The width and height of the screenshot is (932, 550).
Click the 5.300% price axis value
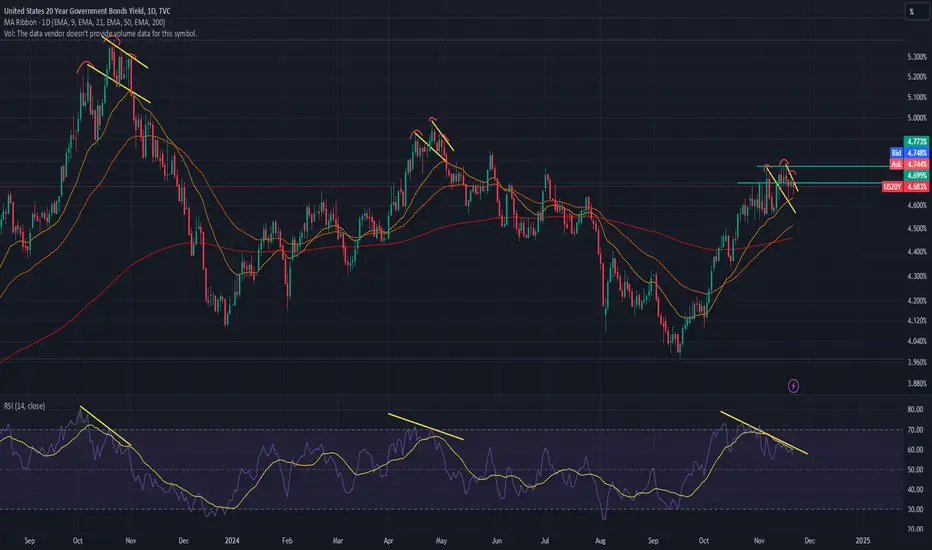click(x=917, y=57)
